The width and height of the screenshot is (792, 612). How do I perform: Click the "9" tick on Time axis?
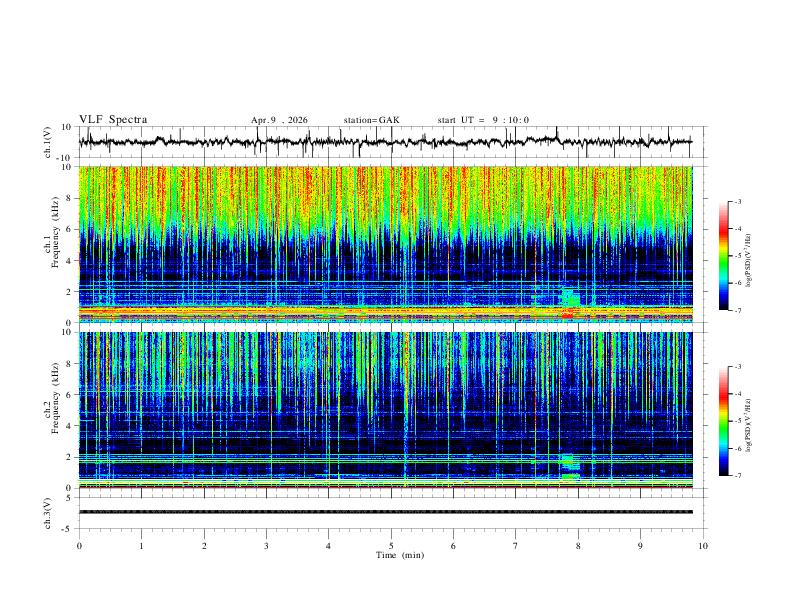pyautogui.click(x=640, y=546)
